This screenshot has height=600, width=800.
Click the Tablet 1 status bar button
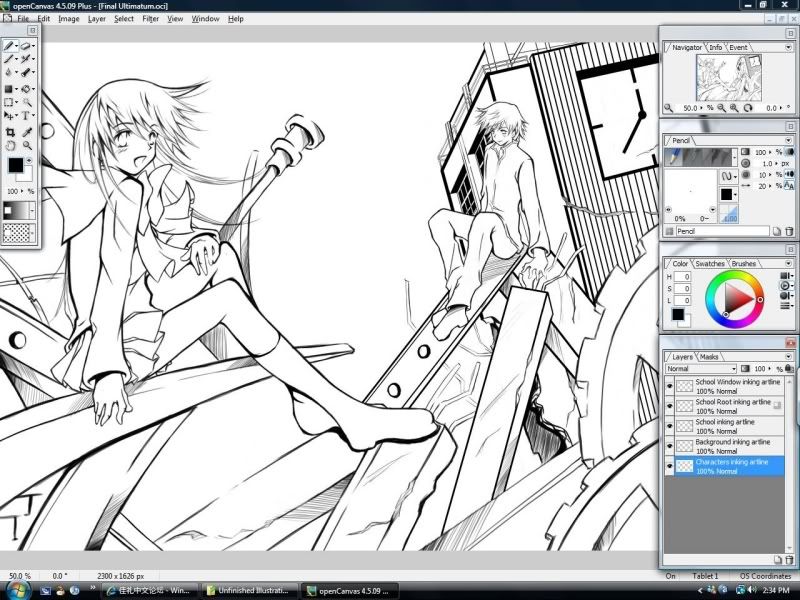coord(705,576)
